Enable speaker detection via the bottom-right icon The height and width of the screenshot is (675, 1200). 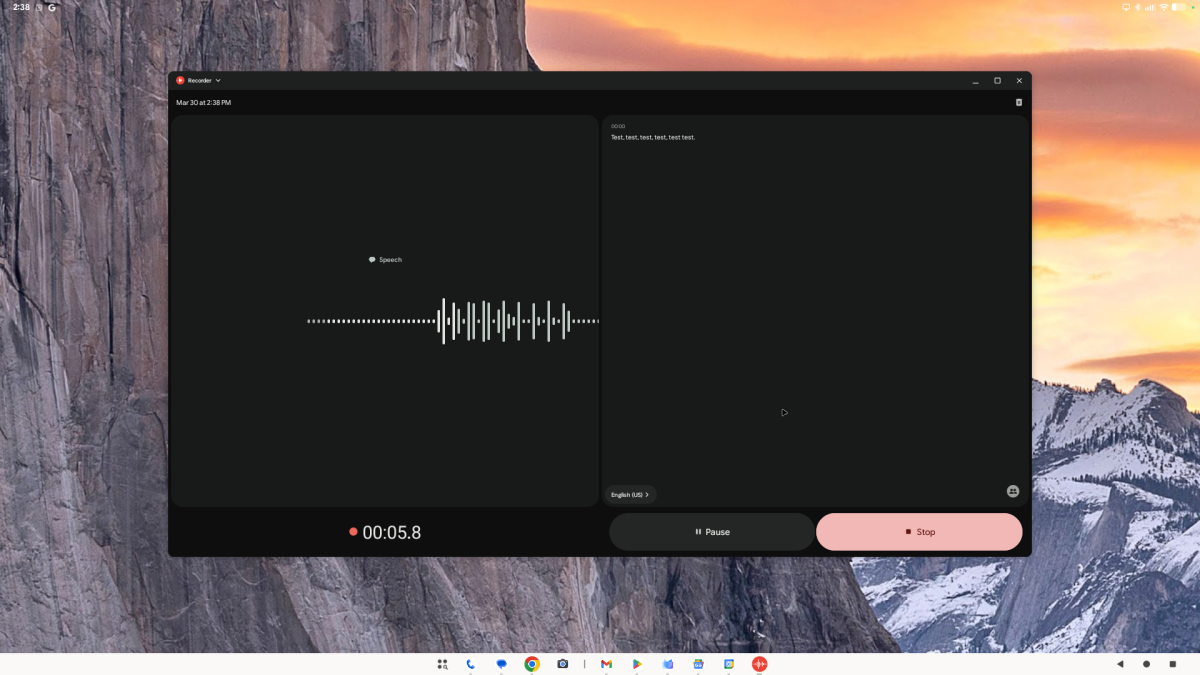pos(1013,490)
